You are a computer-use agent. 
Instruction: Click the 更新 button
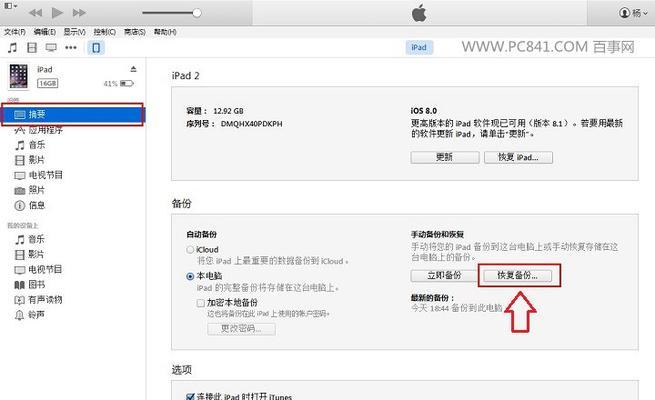pos(444,157)
